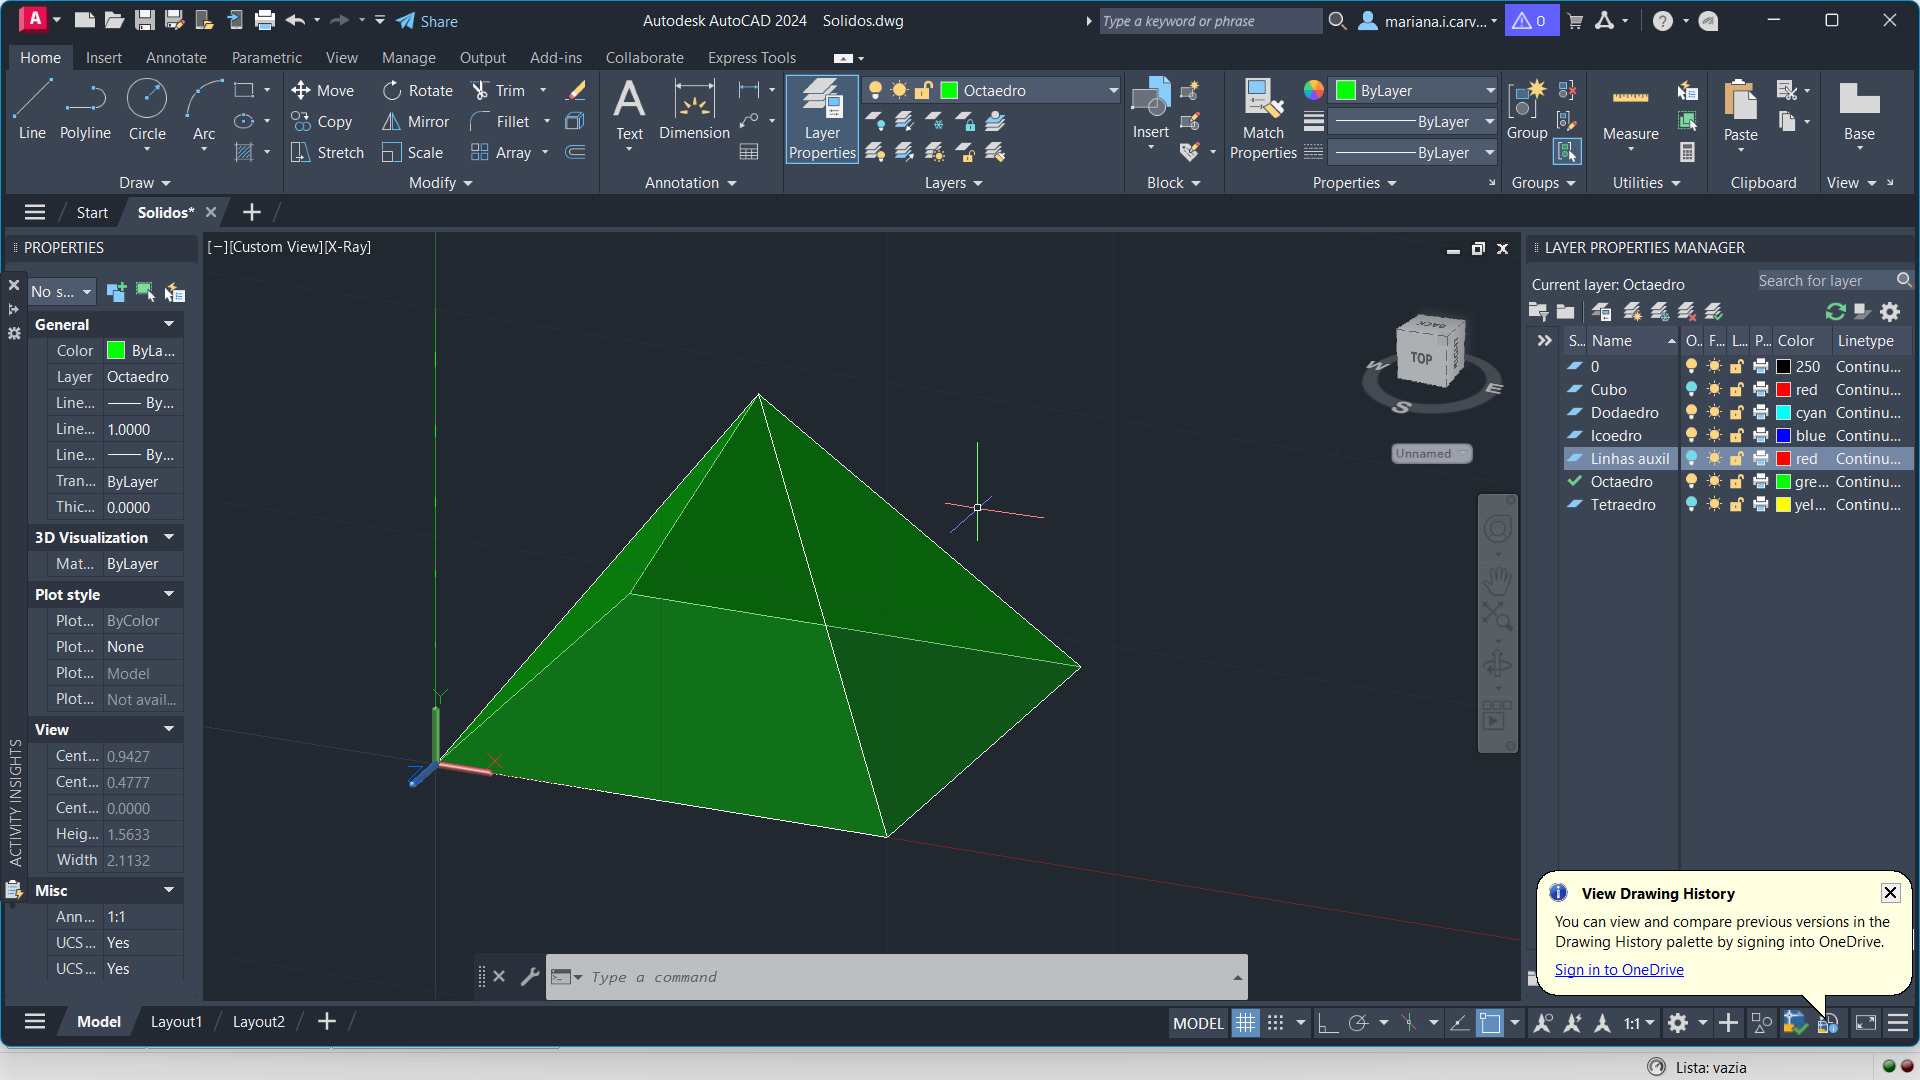Click the Match Properties icon

point(1262,100)
